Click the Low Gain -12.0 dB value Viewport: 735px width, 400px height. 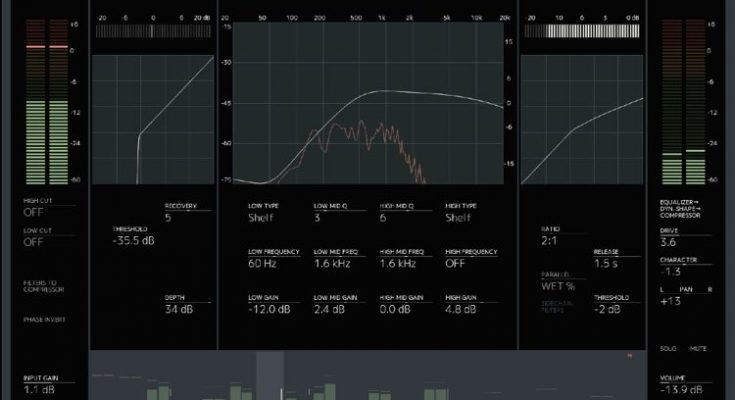pos(268,311)
